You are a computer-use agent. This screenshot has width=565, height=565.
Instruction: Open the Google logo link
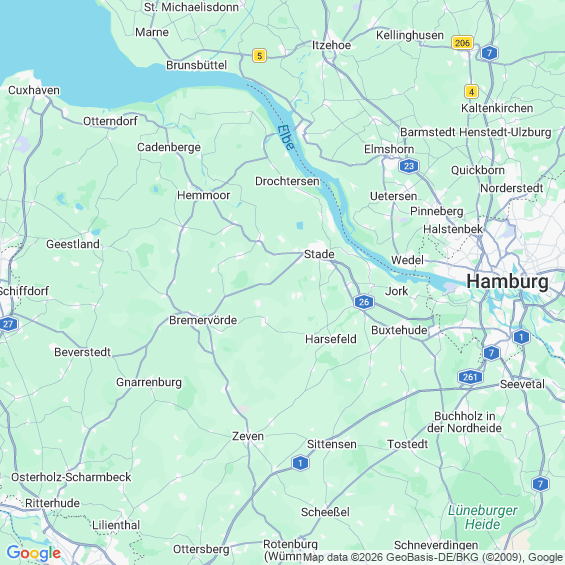pyautogui.click(x=34, y=552)
